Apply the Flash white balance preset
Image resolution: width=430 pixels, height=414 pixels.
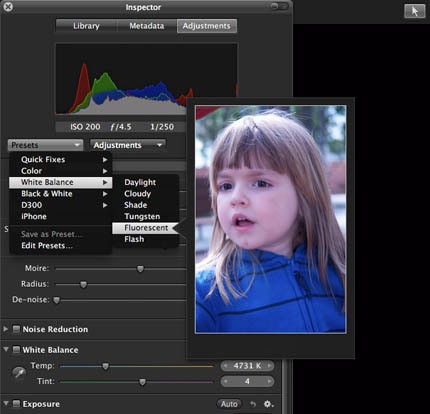(146, 239)
